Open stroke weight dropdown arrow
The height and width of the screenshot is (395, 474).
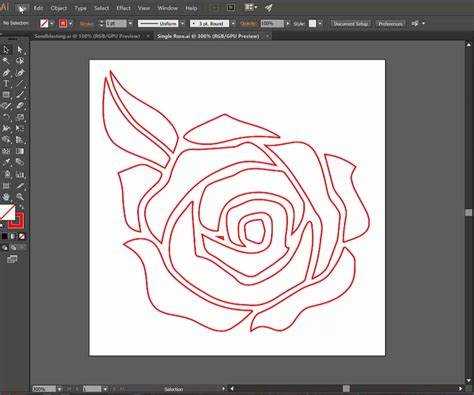(130, 24)
